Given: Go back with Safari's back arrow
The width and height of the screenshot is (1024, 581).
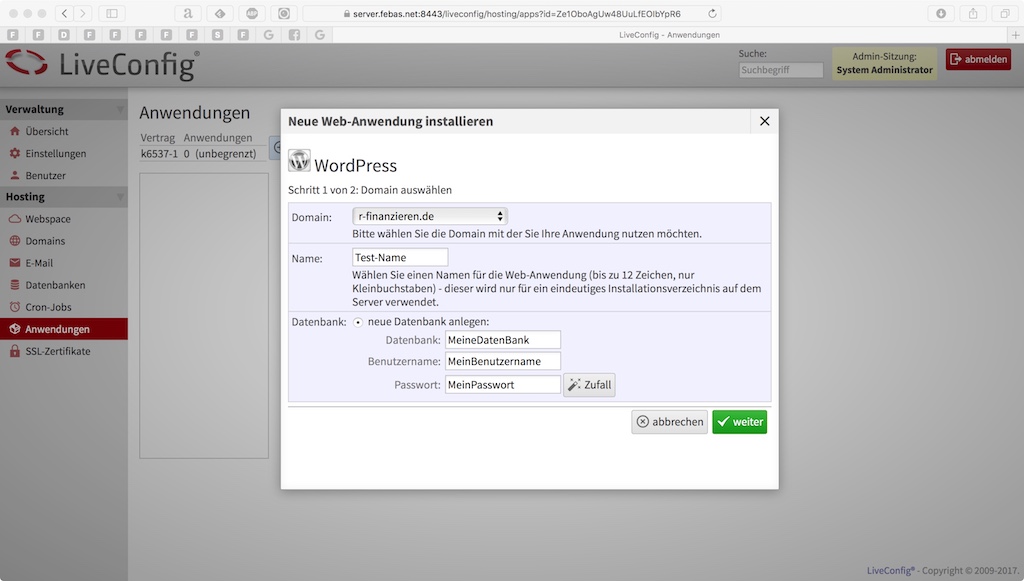Looking at the screenshot, I should point(64,13).
